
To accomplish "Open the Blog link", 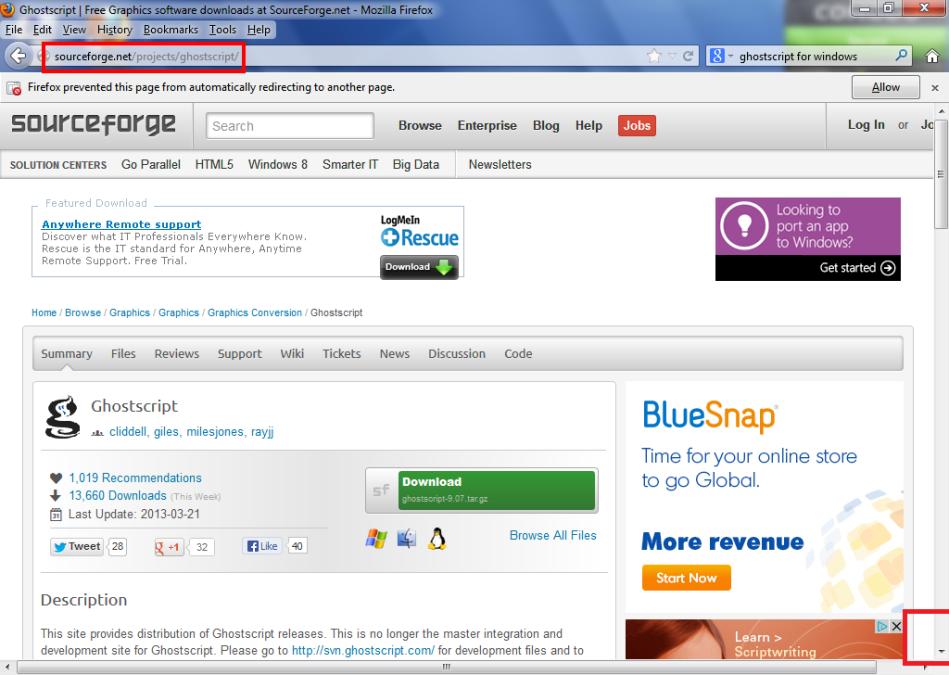I will (546, 125).
